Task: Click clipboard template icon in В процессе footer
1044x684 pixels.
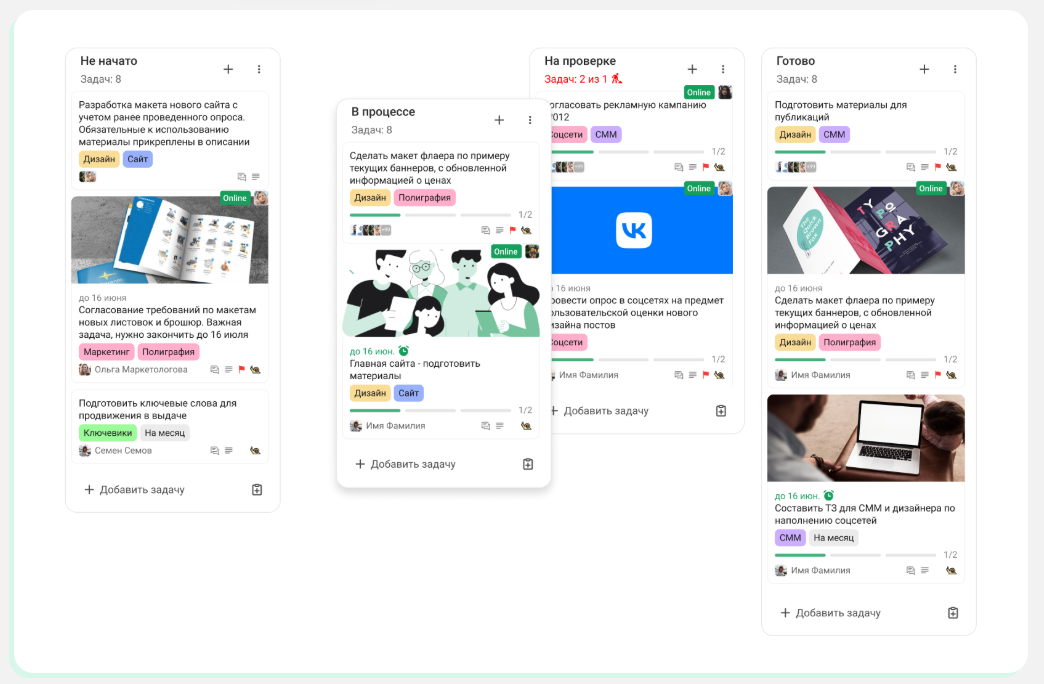Action: coord(528,464)
